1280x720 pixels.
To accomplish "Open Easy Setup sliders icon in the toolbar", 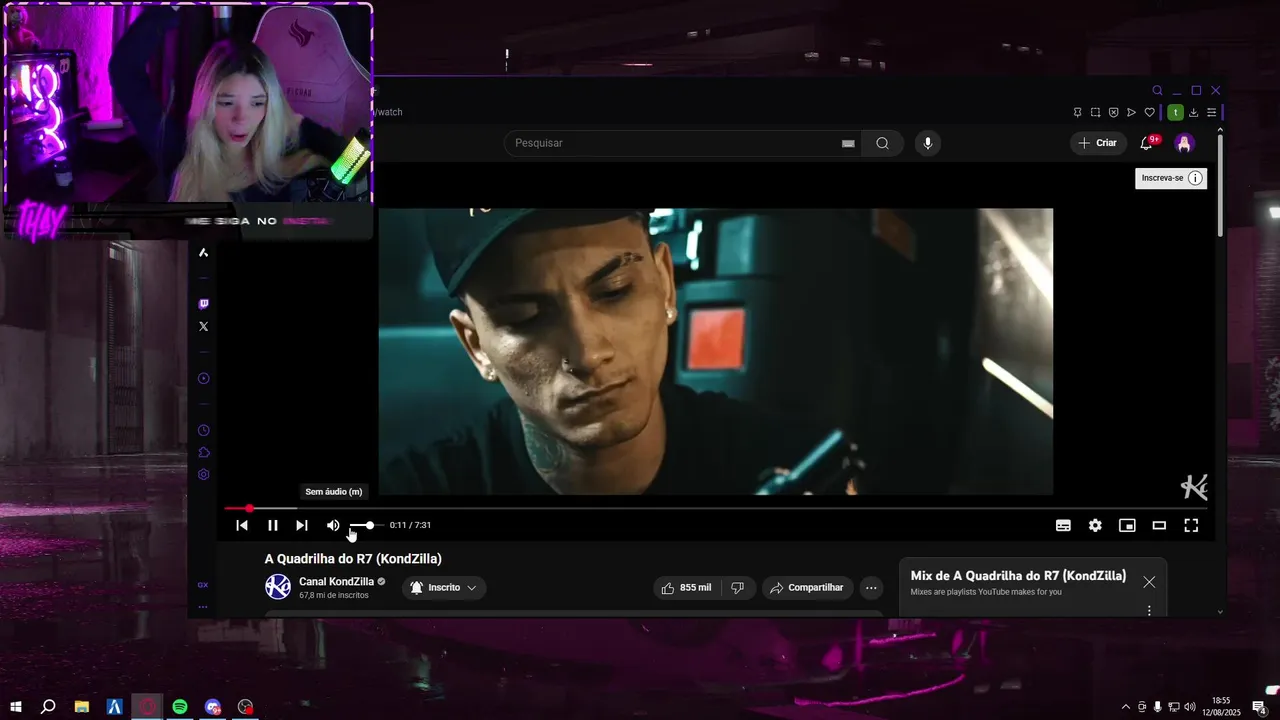I will coord(1211,112).
